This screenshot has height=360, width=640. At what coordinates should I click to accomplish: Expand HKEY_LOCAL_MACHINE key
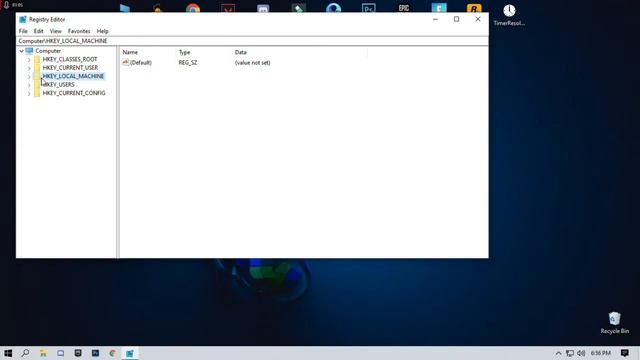point(29,76)
